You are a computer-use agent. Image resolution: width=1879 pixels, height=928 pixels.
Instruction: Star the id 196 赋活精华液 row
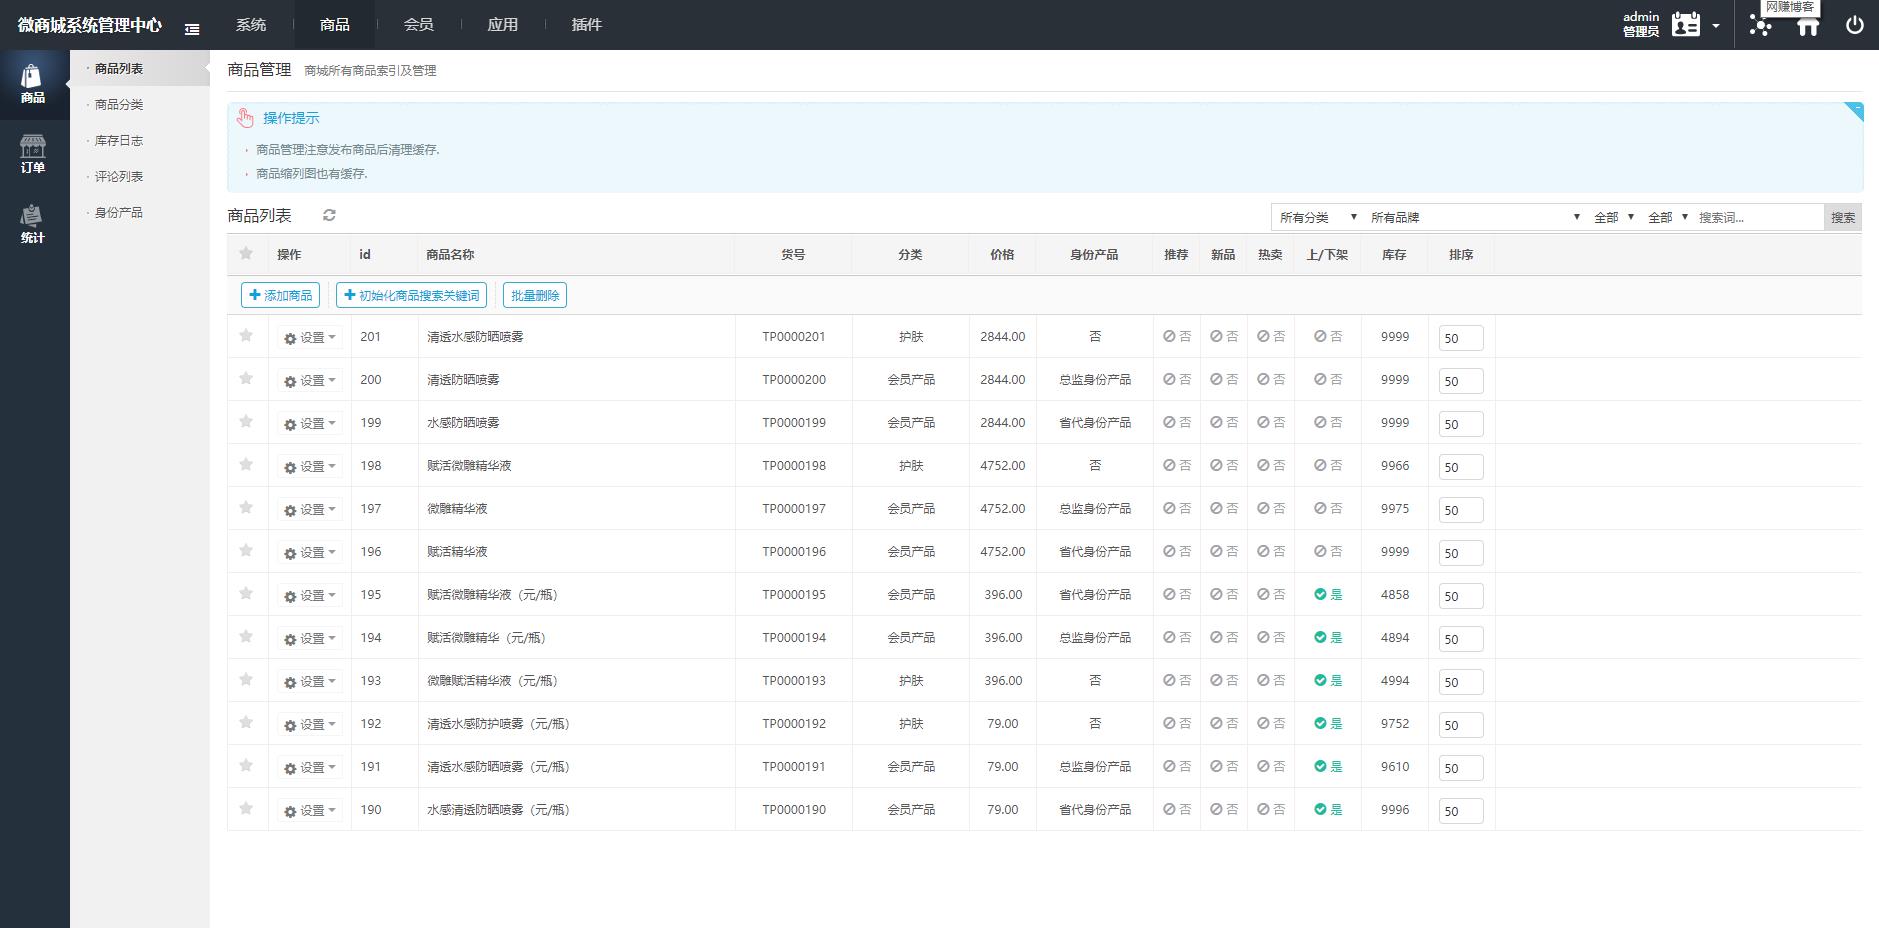tap(246, 550)
